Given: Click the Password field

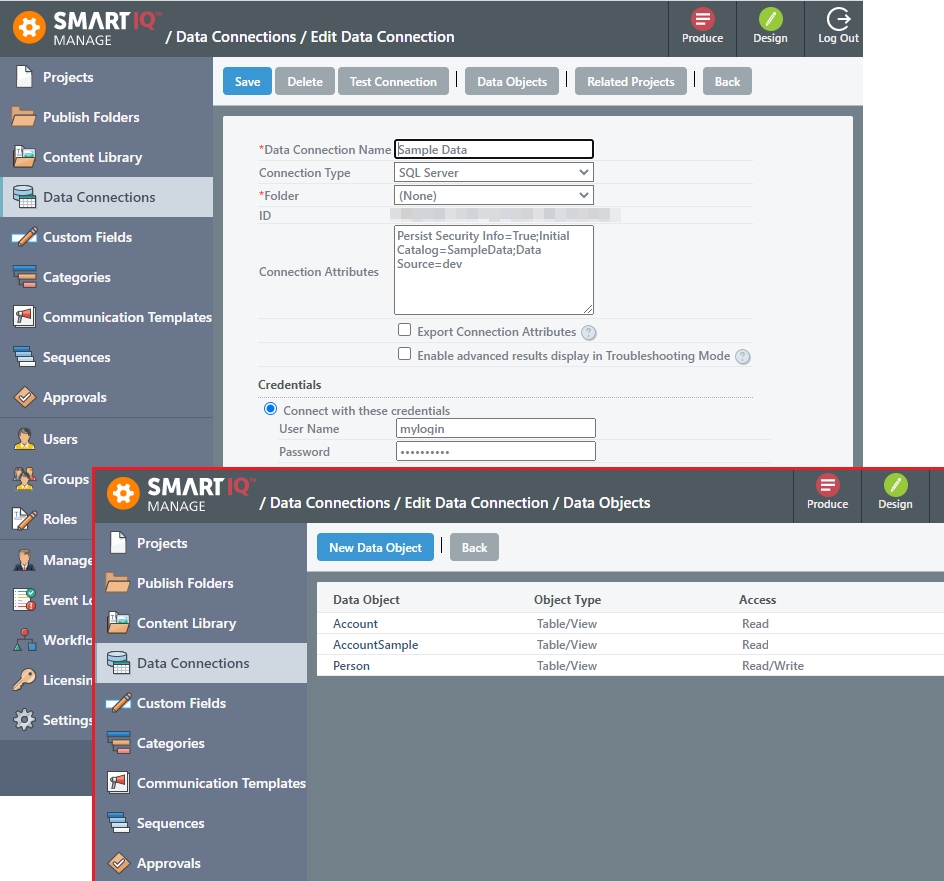Looking at the screenshot, I should 495,451.
